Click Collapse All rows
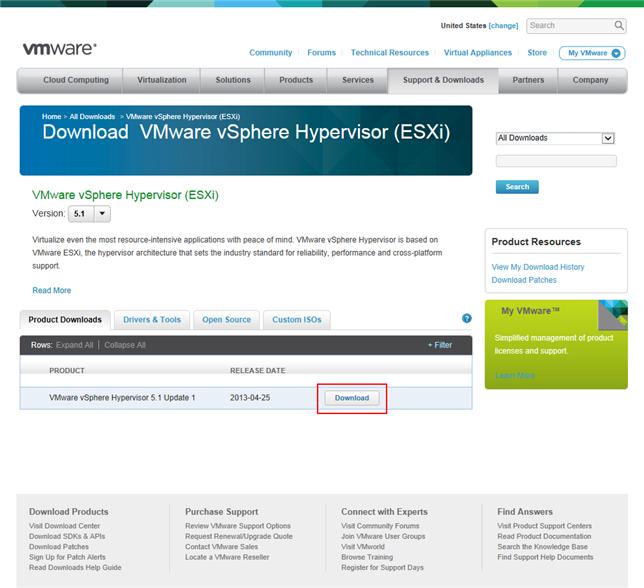Screen dimensions: 644x588 click(x=125, y=345)
